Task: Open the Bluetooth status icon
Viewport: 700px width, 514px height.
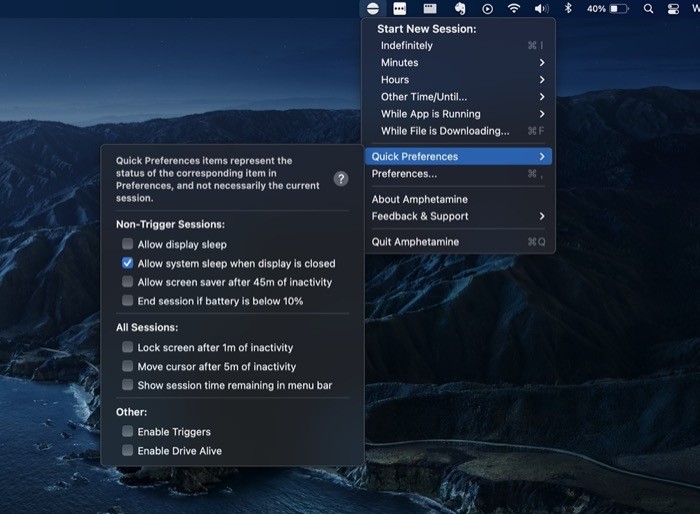Action: 568,8
